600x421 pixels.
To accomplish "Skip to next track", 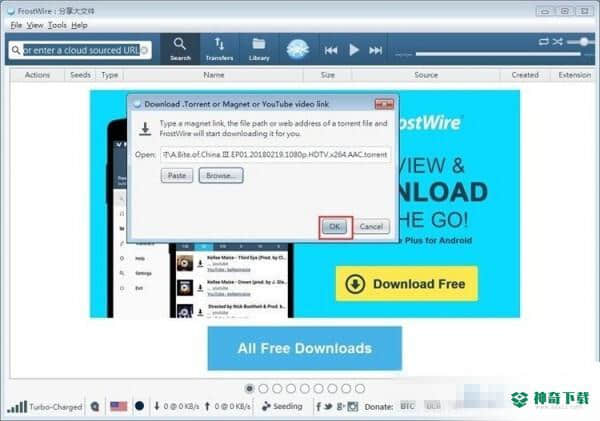I will [x=375, y=50].
